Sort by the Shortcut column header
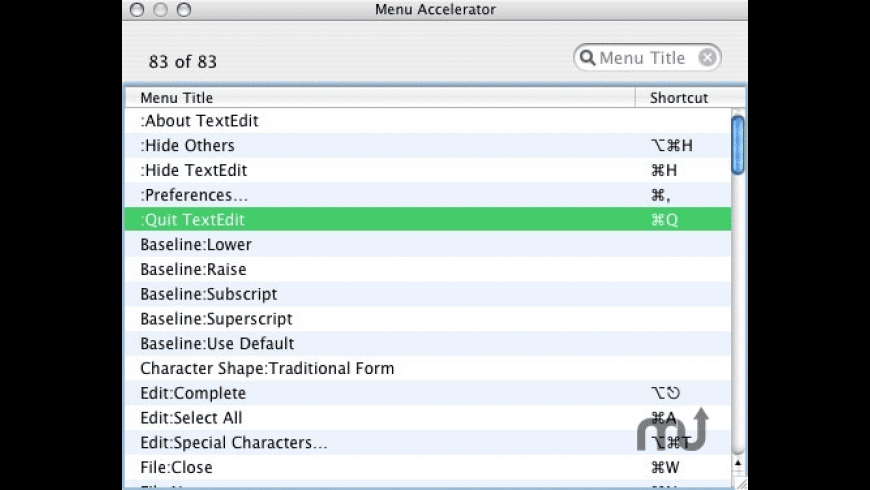870x490 pixels. point(679,98)
